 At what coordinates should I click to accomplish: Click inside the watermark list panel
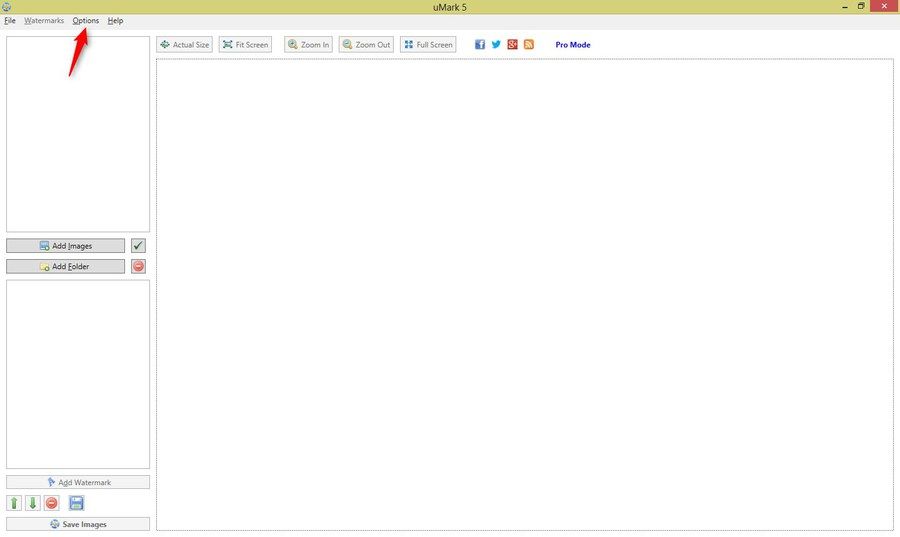click(x=78, y=374)
